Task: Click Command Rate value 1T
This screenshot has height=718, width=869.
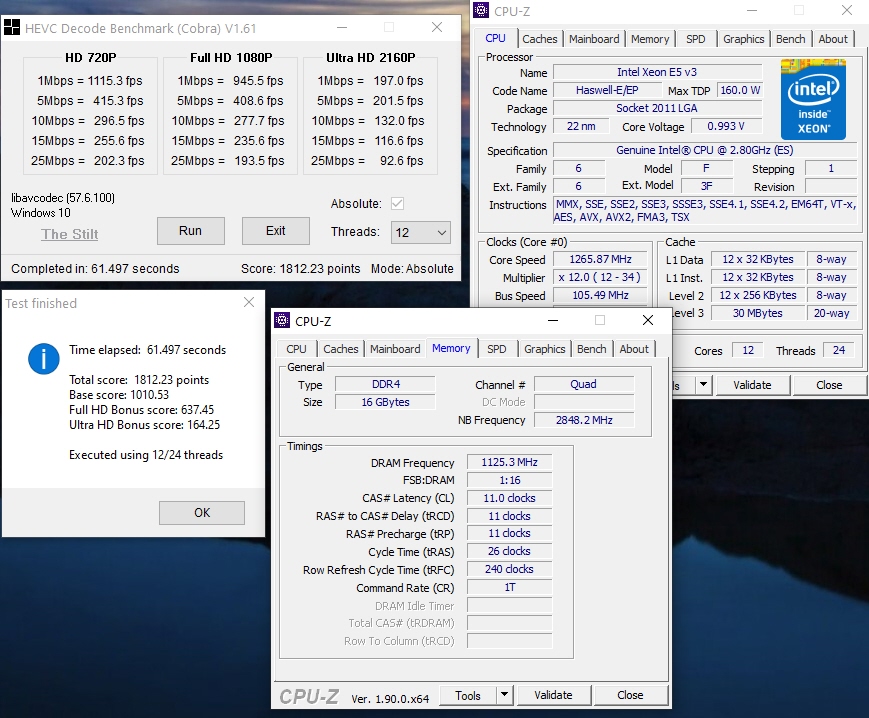Action: coord(509,587)
